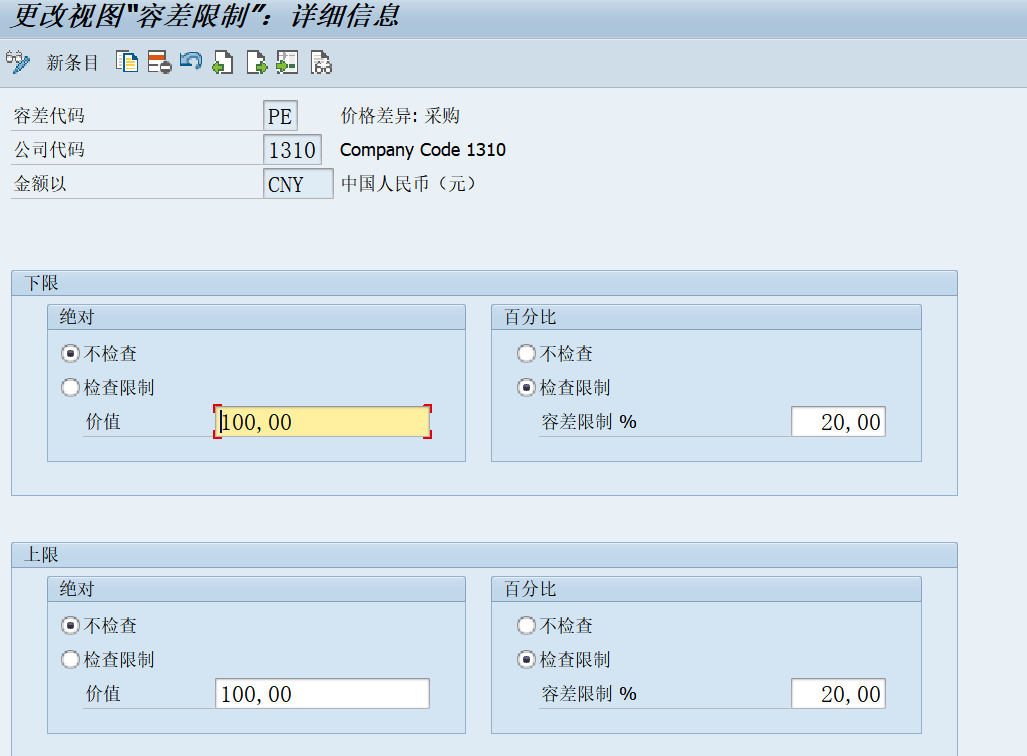Click the 容差代码 field PE

point(280,116)
